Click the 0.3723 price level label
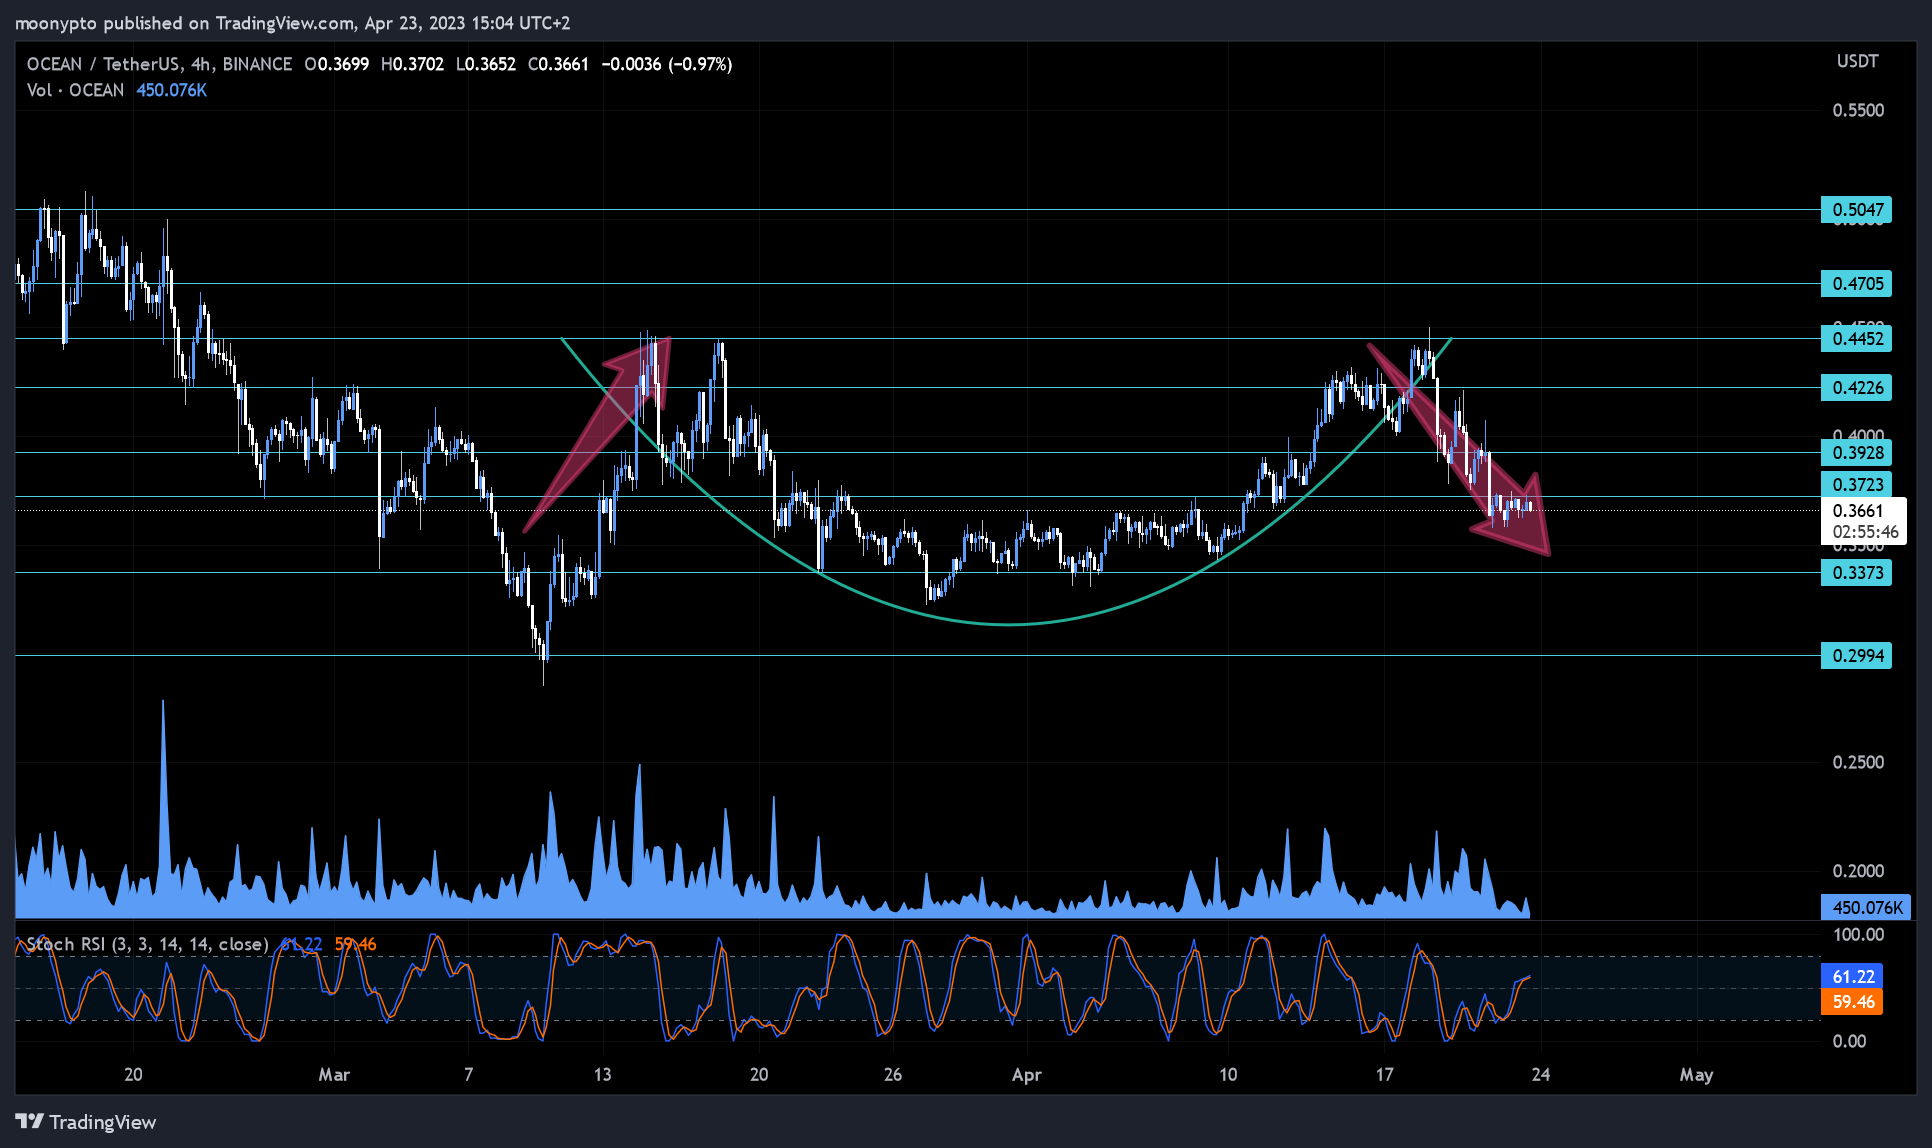The width and height of the screenshot is (1932, 1148). coord(1856,485)
